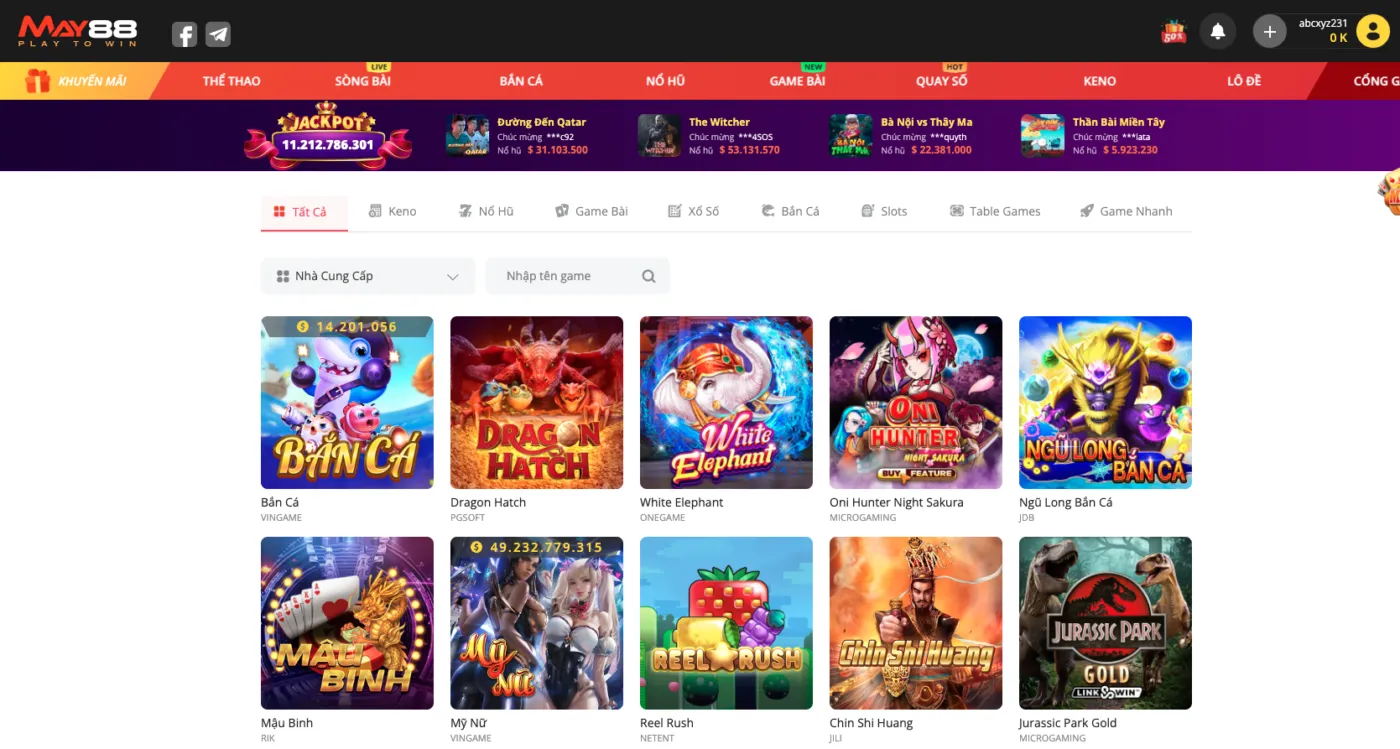The height and width of the screenshot is (749, 1400).
Task: Select the Bắn Cá category tab
Action: click(790, 211)
